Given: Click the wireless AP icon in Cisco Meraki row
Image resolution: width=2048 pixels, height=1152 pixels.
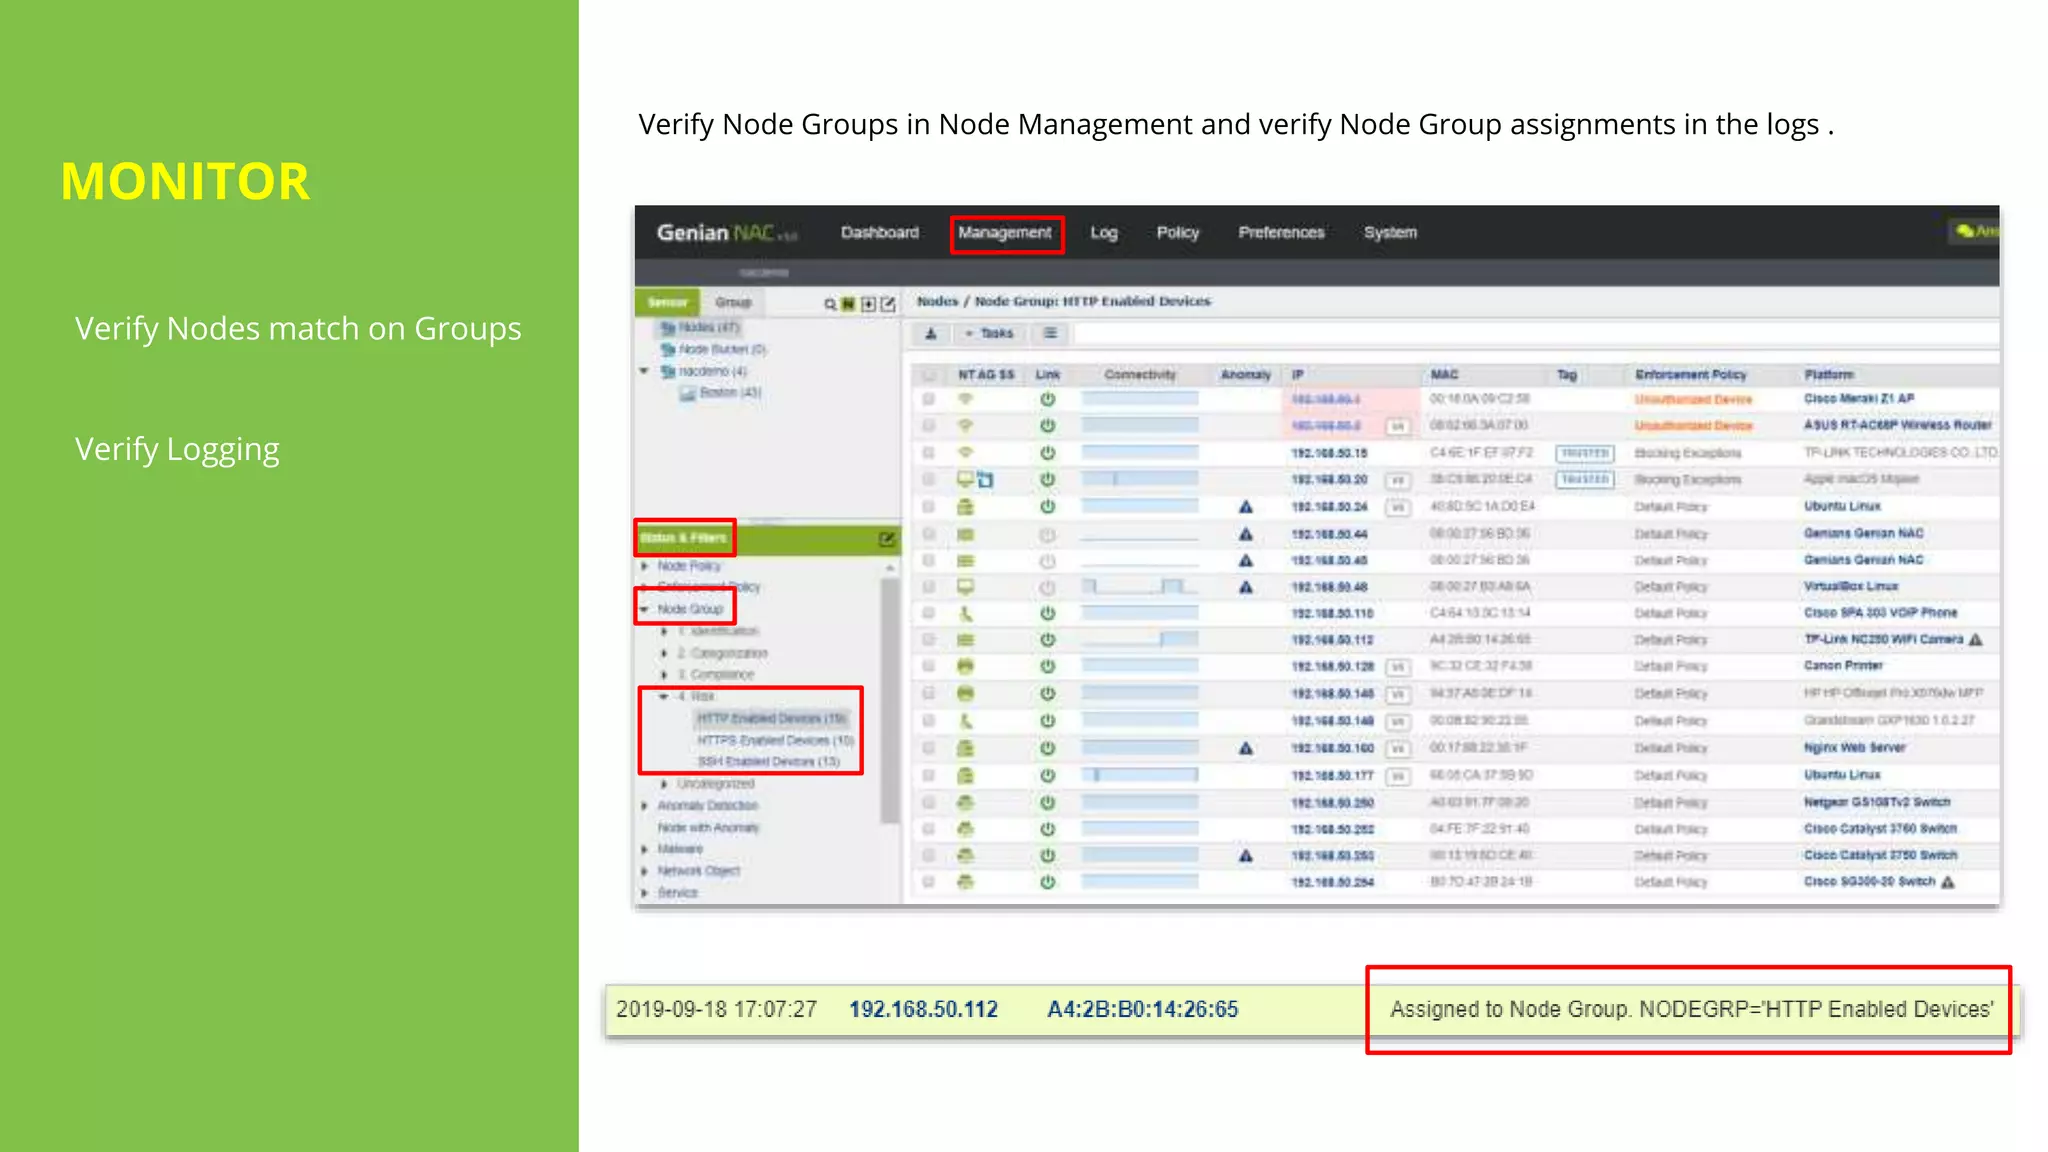Looking at the screenshot, I should 965,399.
